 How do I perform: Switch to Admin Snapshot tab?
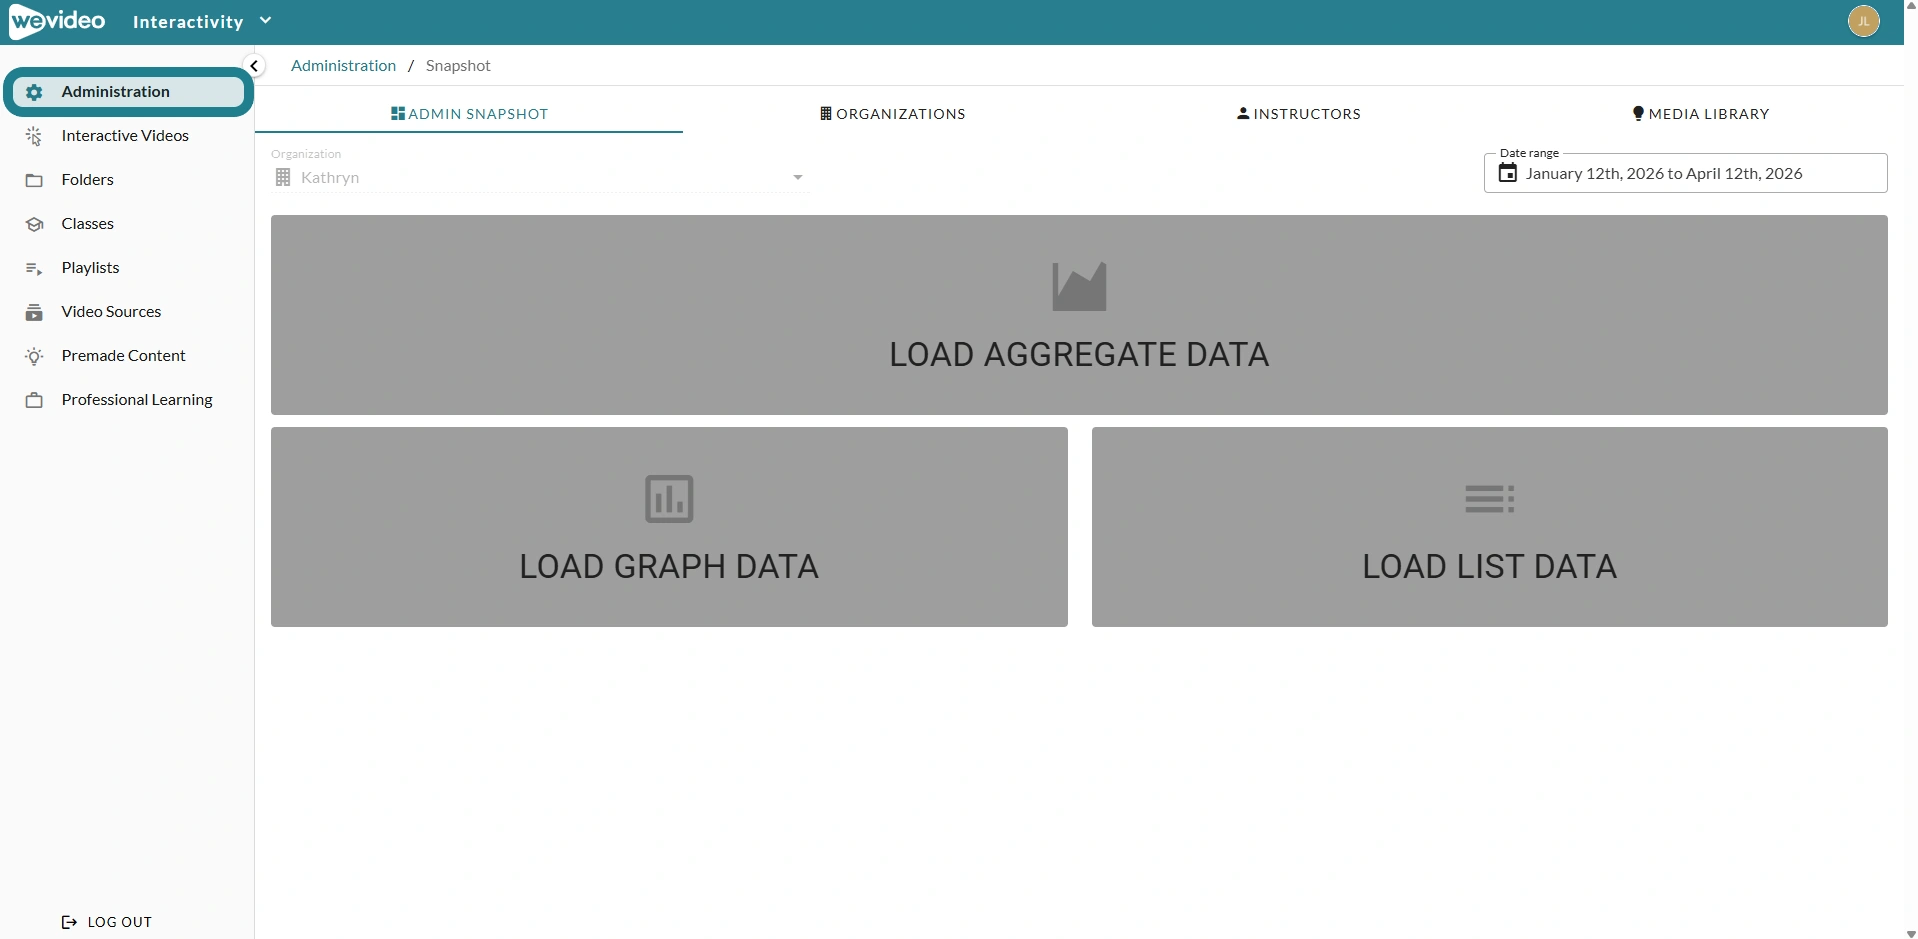(469, 114)
